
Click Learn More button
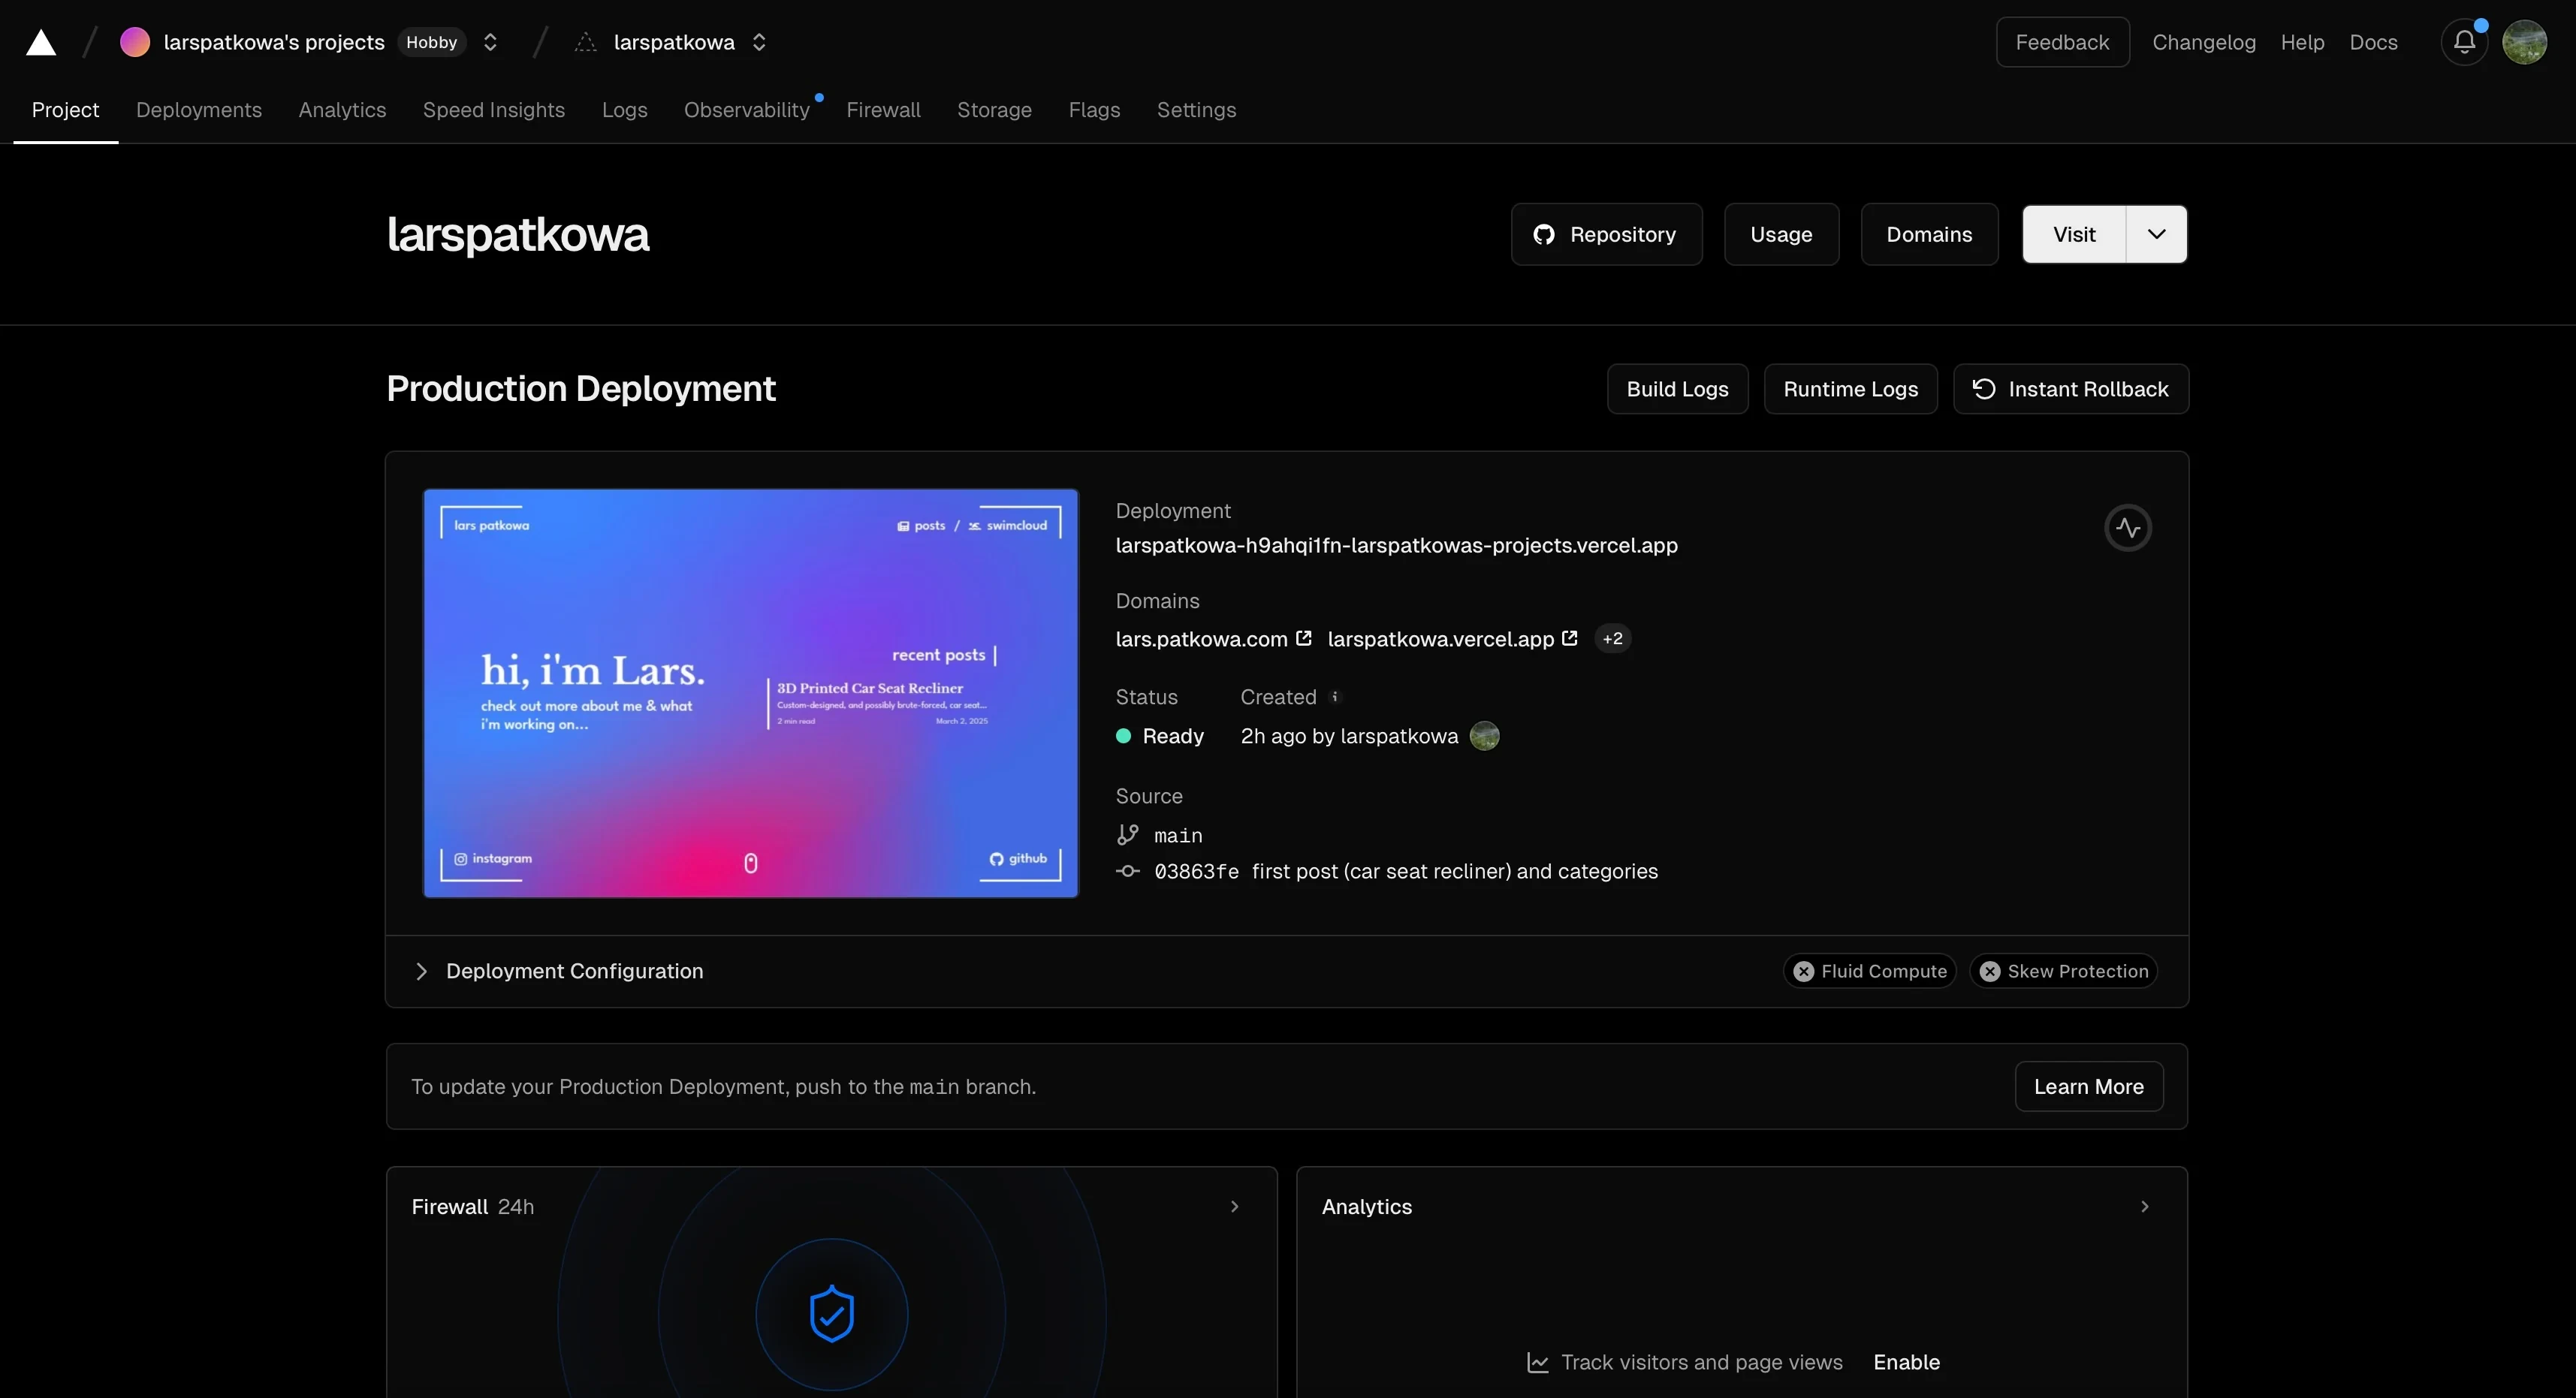coord(2088,1086)
